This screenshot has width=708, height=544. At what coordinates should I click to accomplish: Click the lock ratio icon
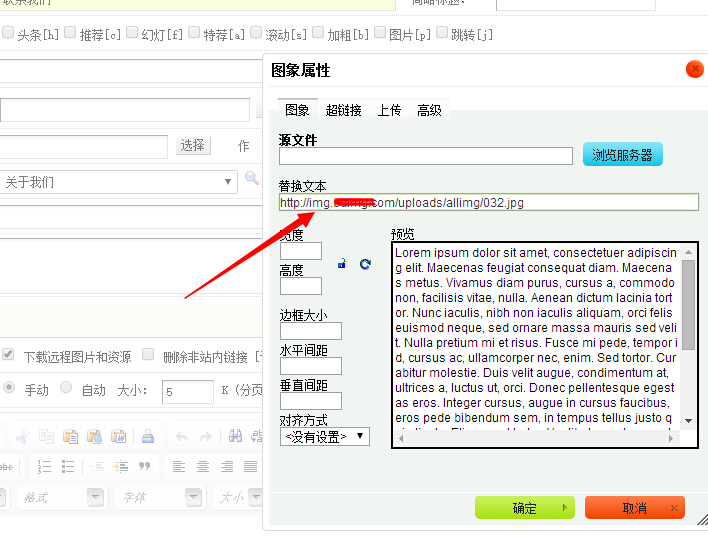tap(342, 264)
